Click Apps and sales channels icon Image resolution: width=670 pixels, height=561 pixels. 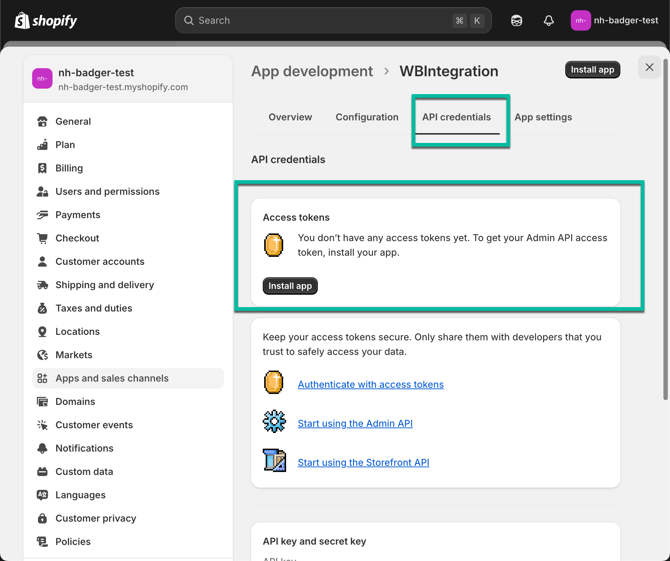pyautogui.click(x=42, y=378)
